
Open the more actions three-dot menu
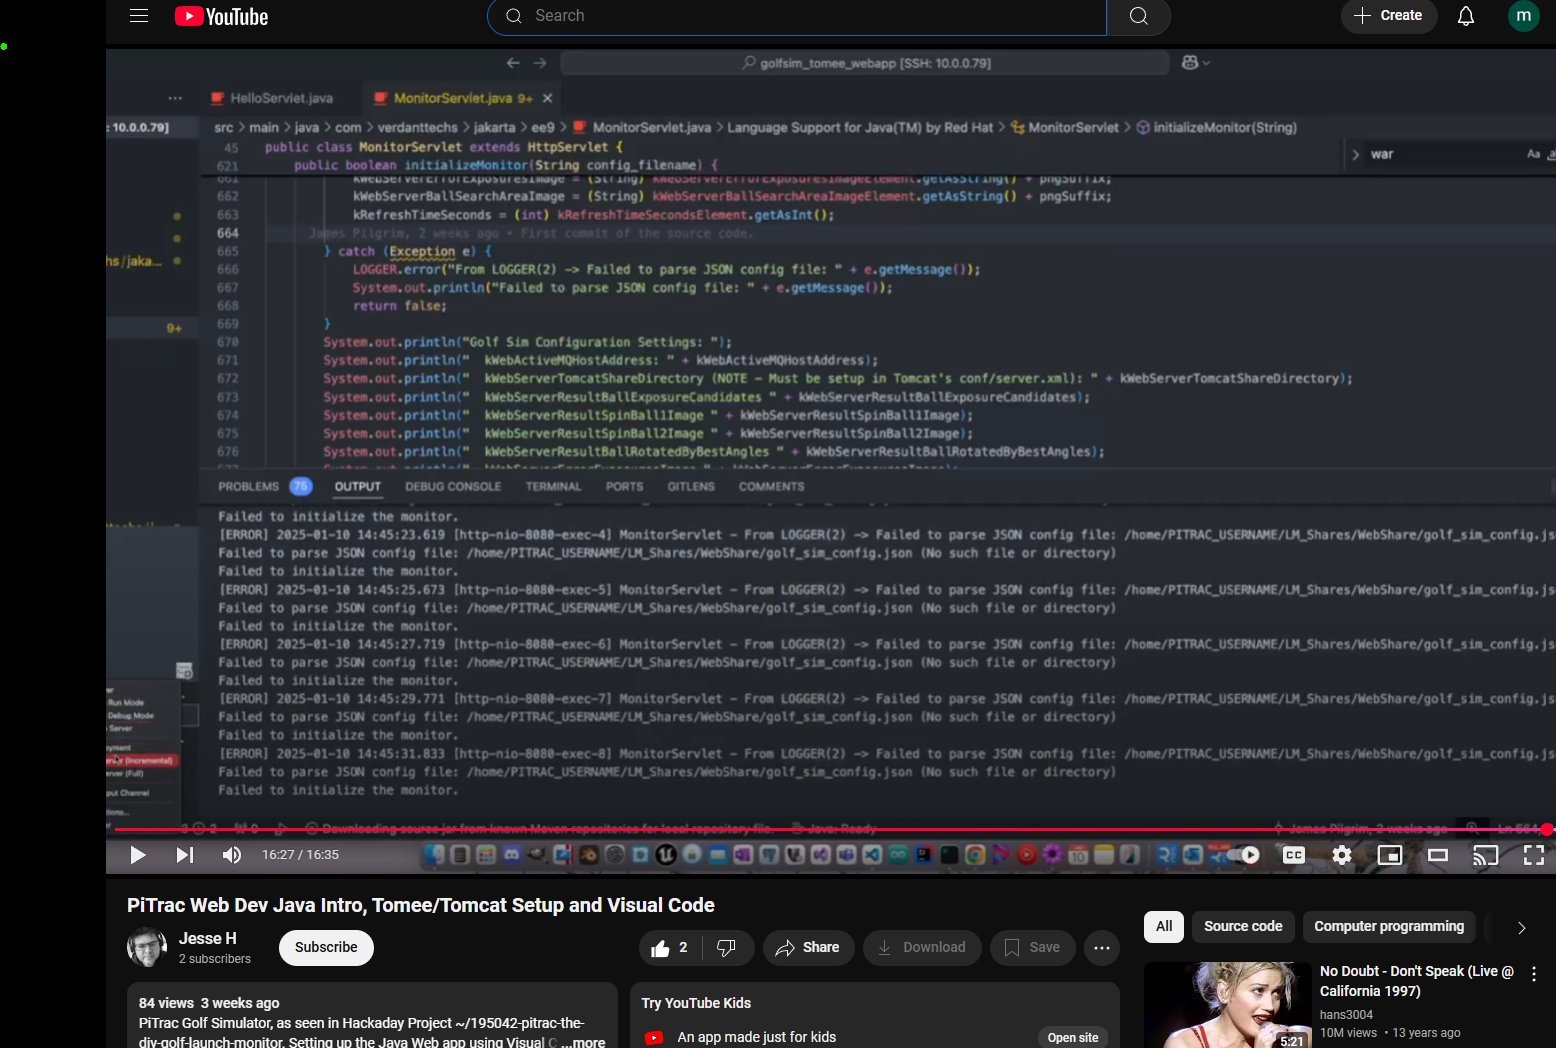tap(1101, 948)
